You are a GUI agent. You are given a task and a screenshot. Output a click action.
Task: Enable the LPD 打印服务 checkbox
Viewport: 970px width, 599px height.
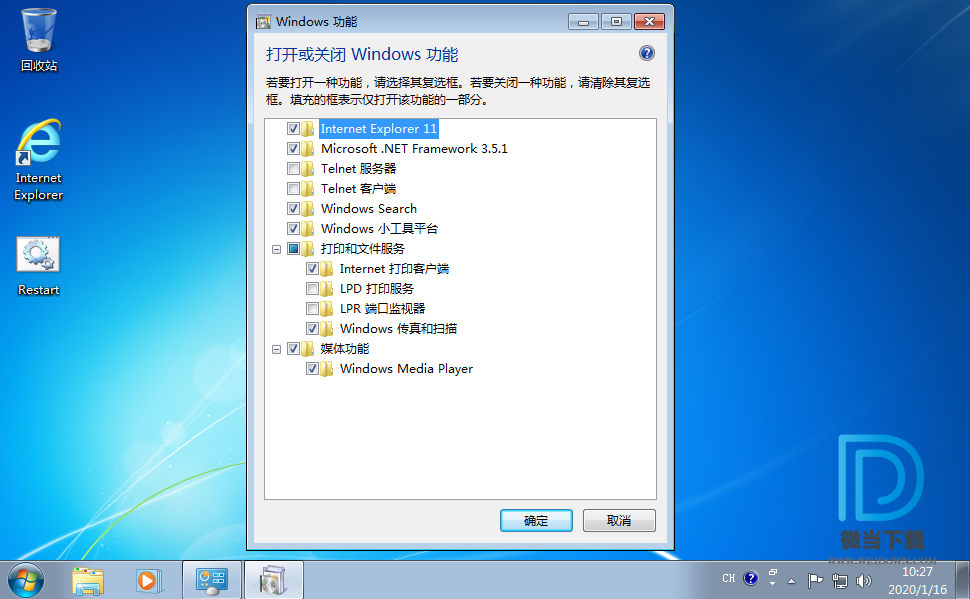pyautogui.click(x=312, y=288)
